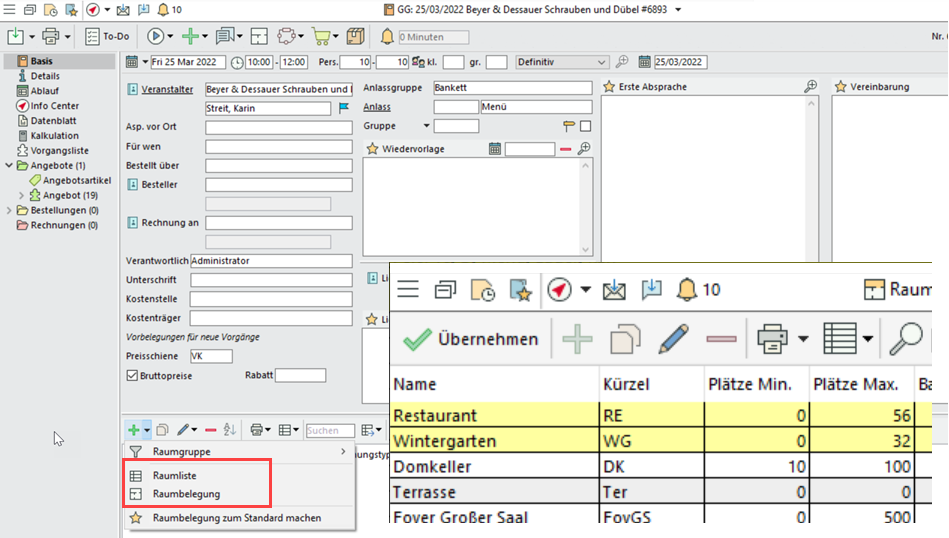The height and width of the screenshot is (538, 949).
Task: Select Raumliste from the popup menu
Action: 173,476
